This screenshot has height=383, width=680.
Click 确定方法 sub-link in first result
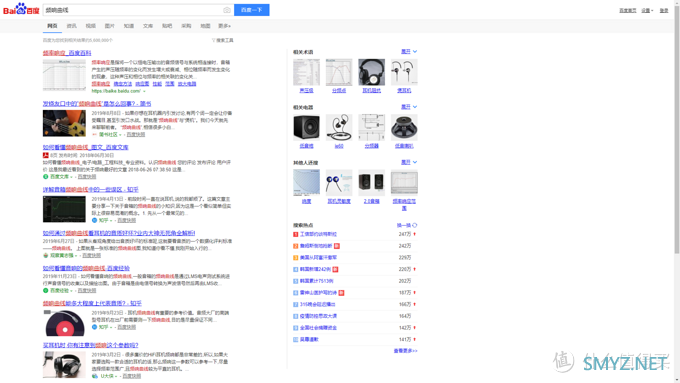(x=122, y=84)
